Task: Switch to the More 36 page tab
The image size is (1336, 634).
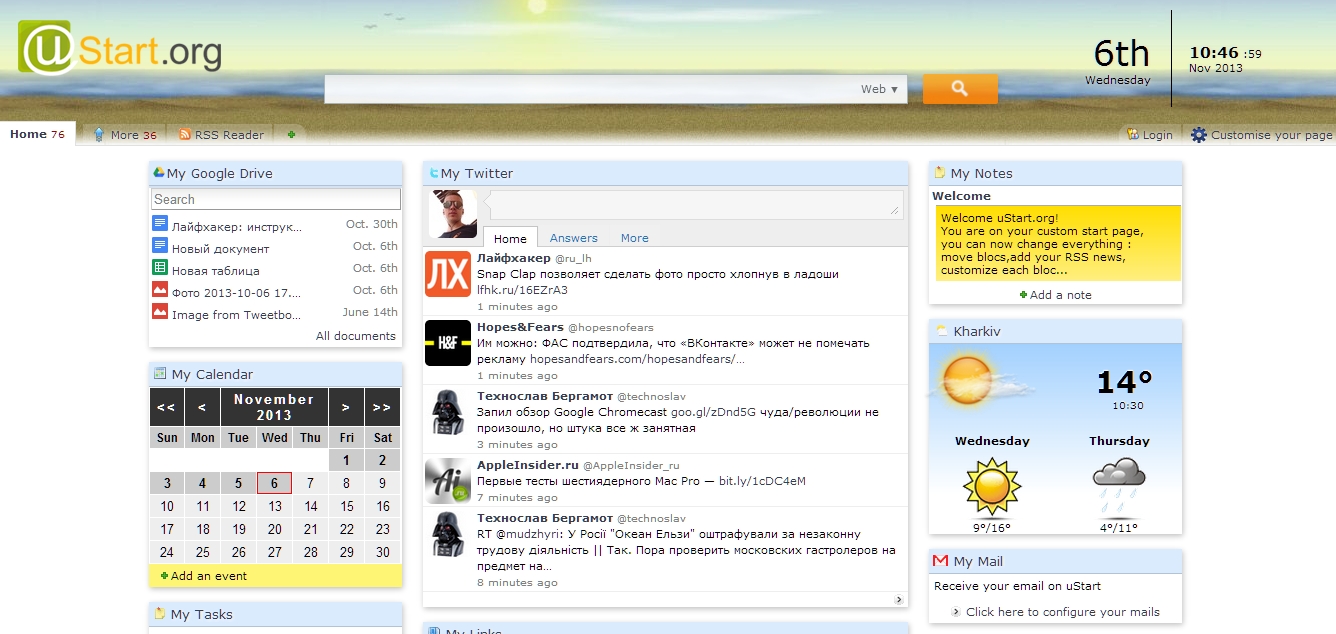Action: pos(125,135)
